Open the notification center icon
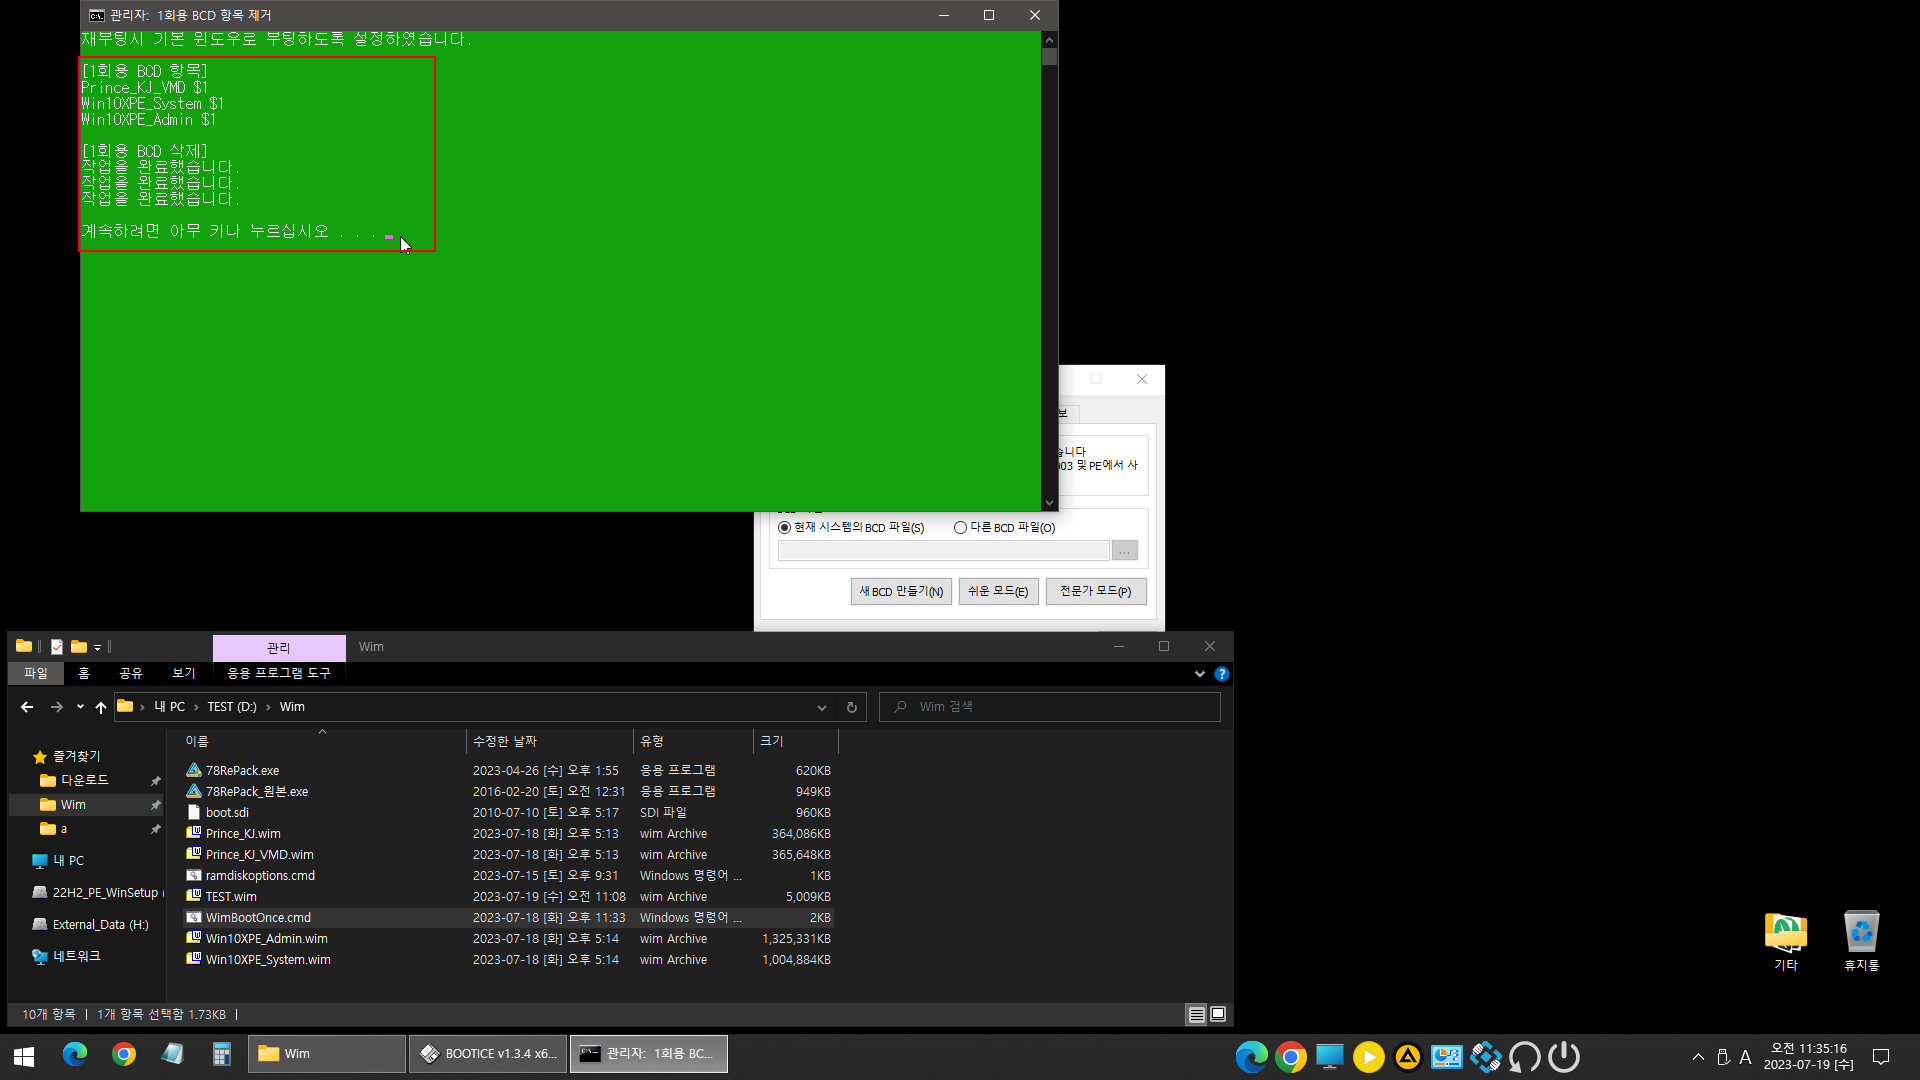The width and height of the screenshot is (1920, 1080). click(1880, 1057)
